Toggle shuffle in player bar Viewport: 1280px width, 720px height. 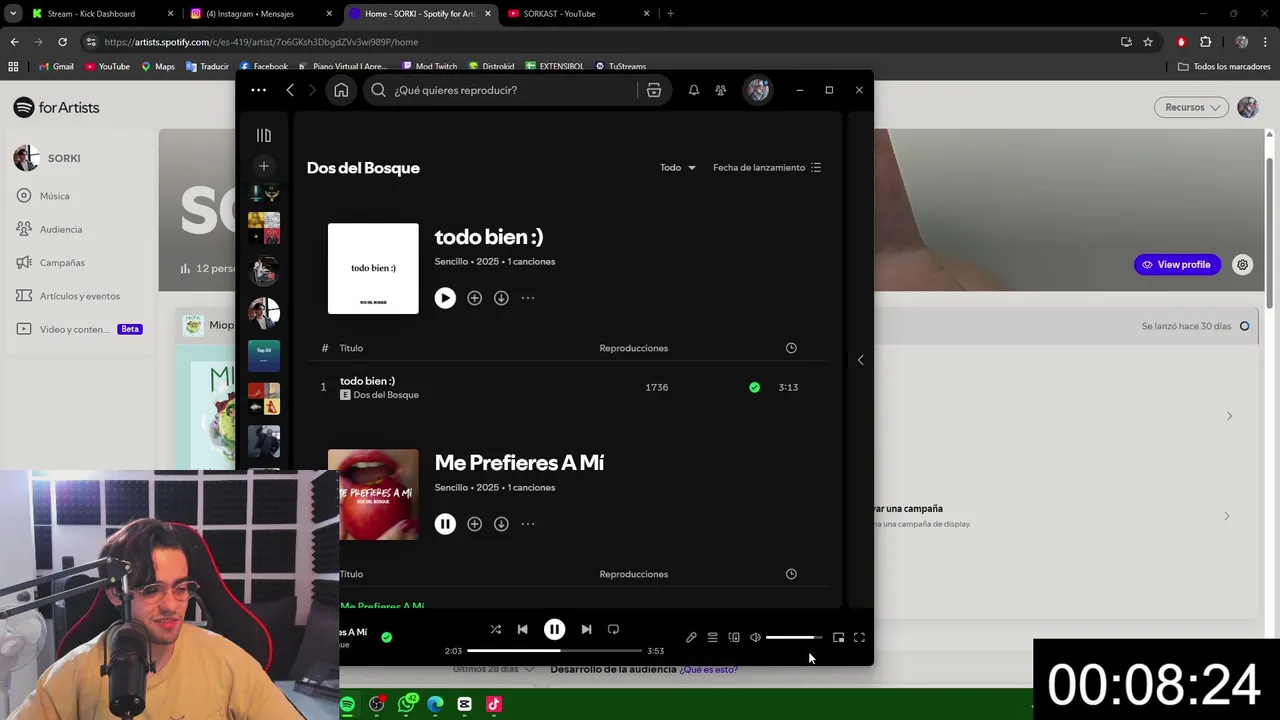point(495,629)
